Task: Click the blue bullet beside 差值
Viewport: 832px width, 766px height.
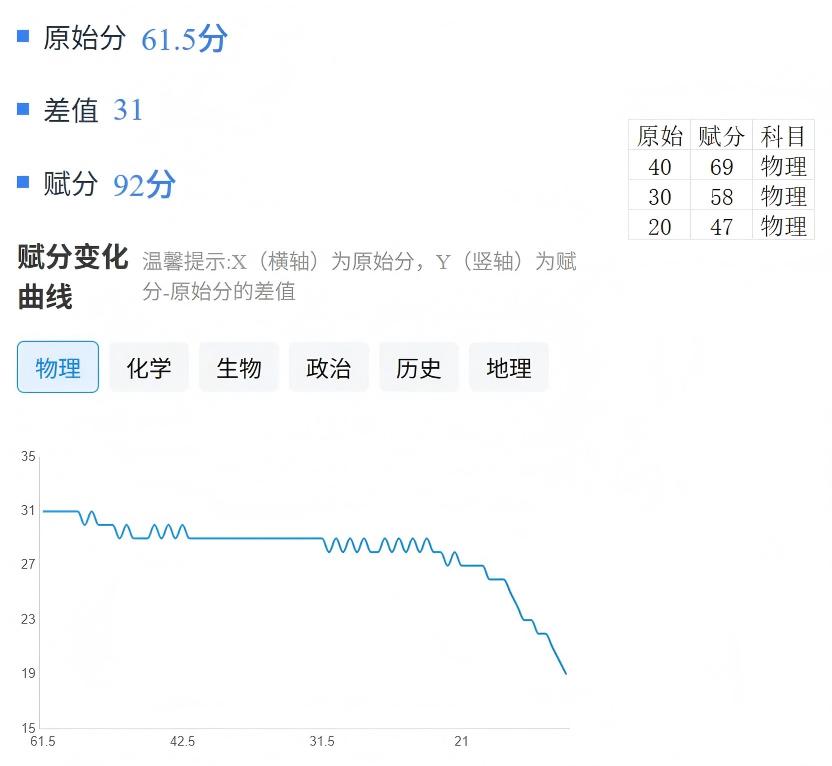Action: click(23, 109)
